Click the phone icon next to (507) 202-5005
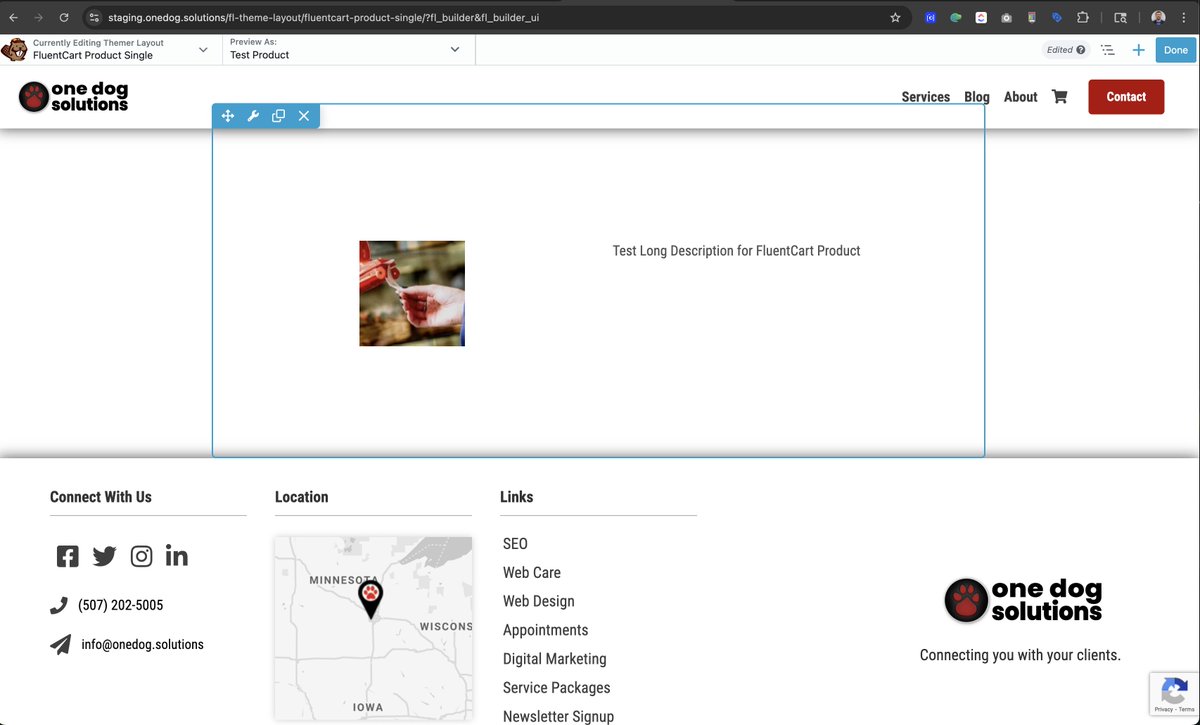The height and width of the screenshot is (725, 1200). (x=59, y=605)
